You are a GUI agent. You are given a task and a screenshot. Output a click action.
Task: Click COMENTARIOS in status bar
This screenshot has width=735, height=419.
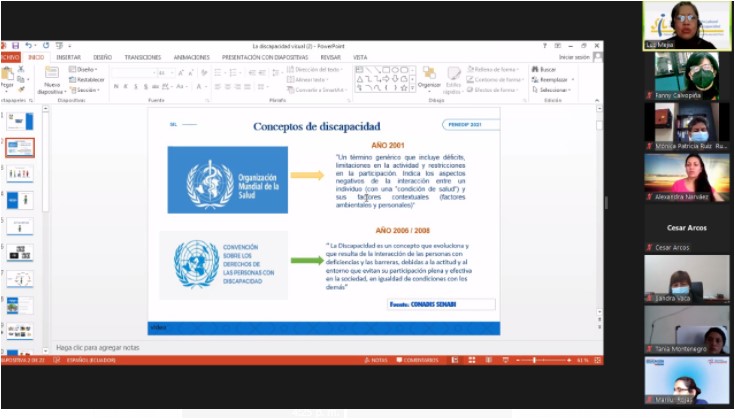point(417,360)
